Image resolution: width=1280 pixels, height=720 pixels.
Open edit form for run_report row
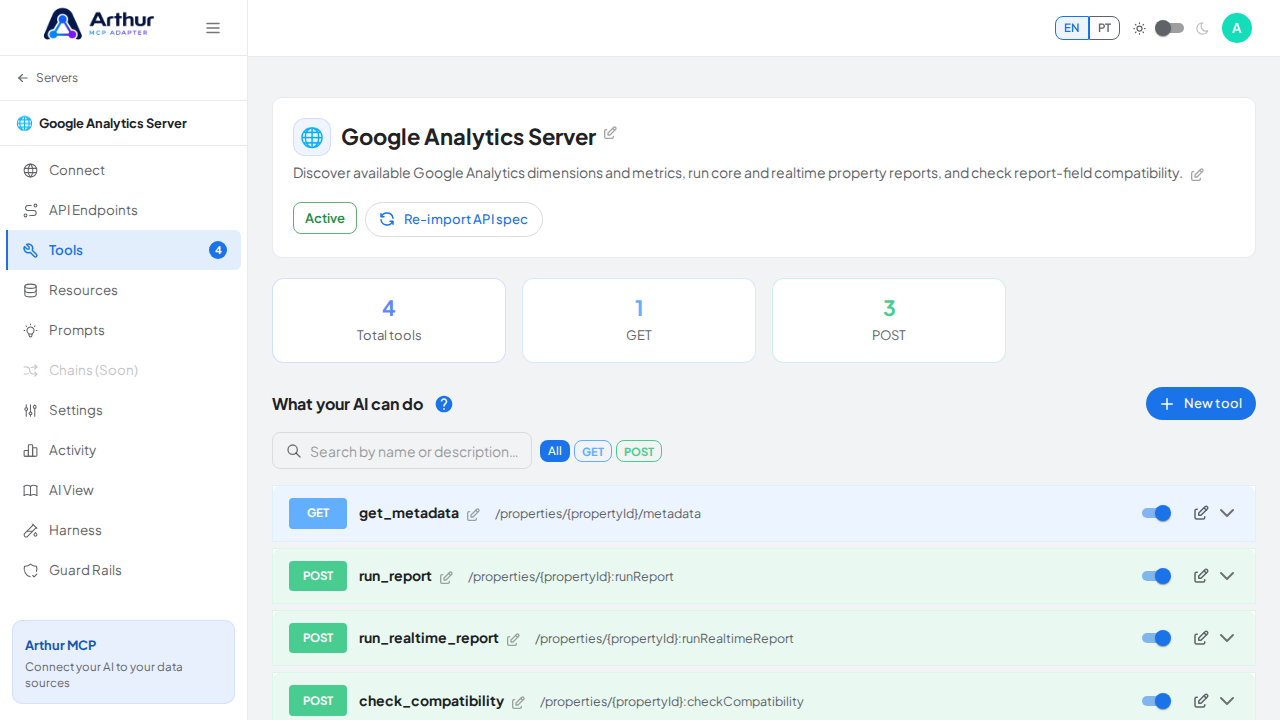click(x=1201, y=576)
